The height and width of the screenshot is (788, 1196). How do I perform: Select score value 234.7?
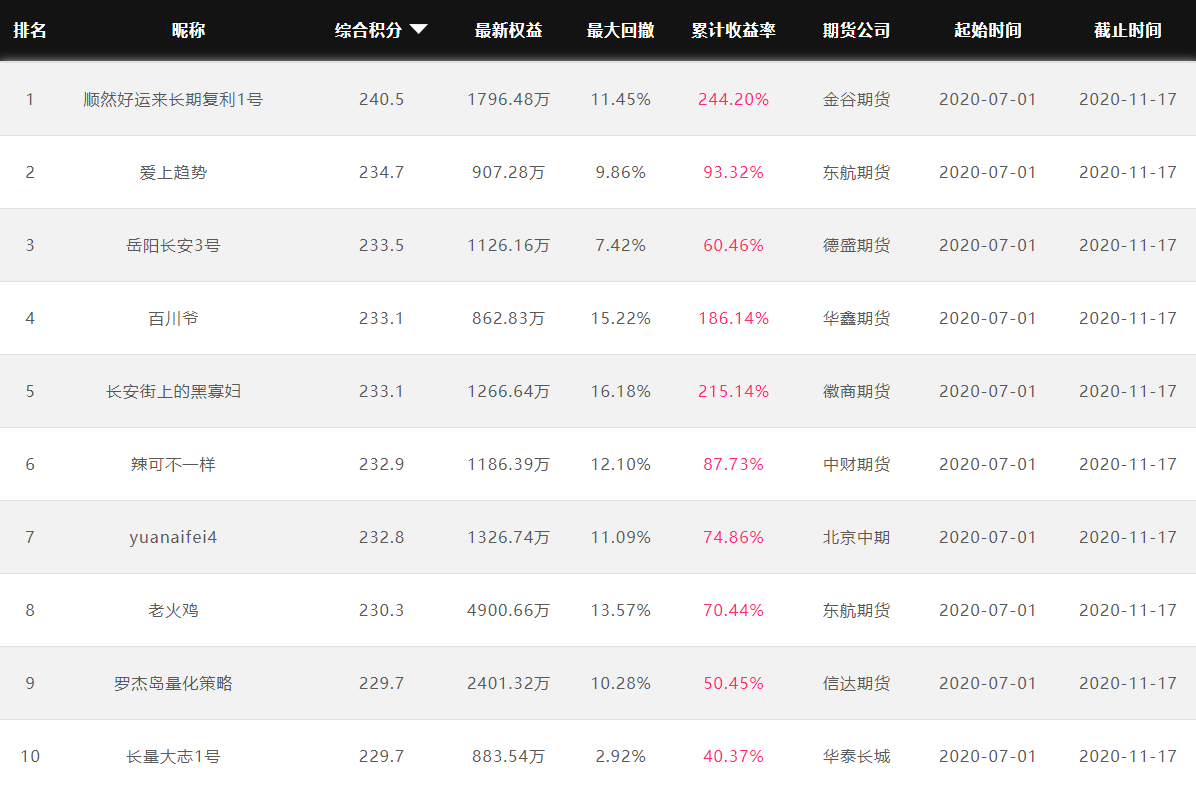[381, 172]
